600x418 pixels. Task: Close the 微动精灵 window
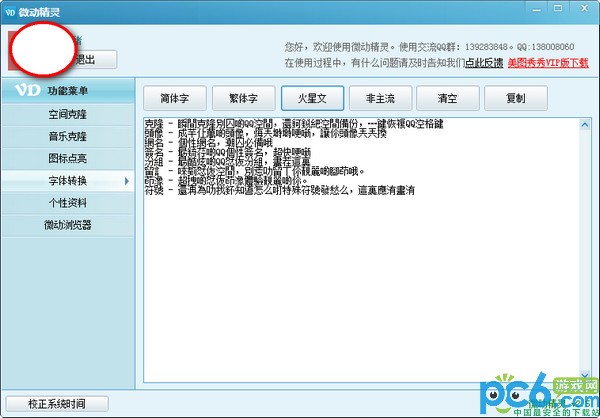click(x=585, y=8)
